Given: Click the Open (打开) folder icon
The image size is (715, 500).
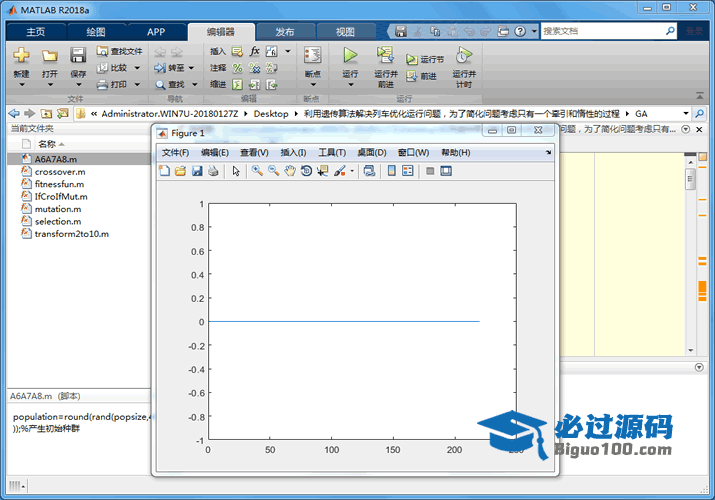Looking at the screenshot, I should pos(50,56).
